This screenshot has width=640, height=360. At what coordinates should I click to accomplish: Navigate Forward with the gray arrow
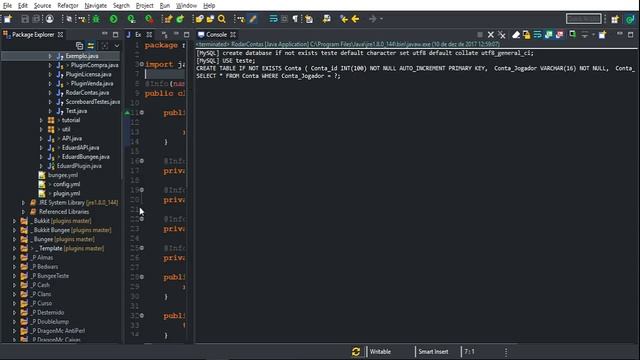(372, 19)
